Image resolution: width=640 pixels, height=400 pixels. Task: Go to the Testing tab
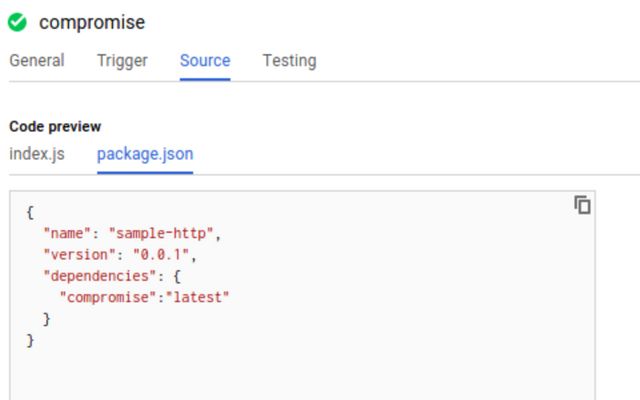(x=289, y=60)
